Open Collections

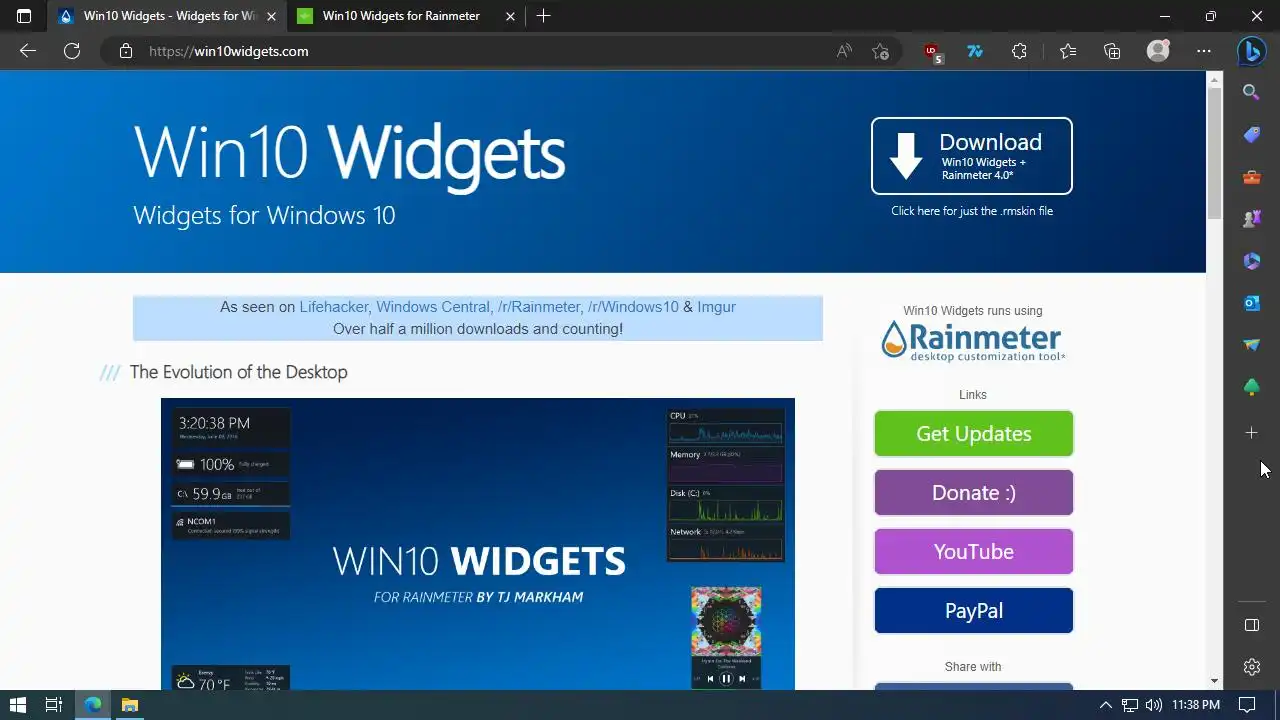(x=1112, y=51)
